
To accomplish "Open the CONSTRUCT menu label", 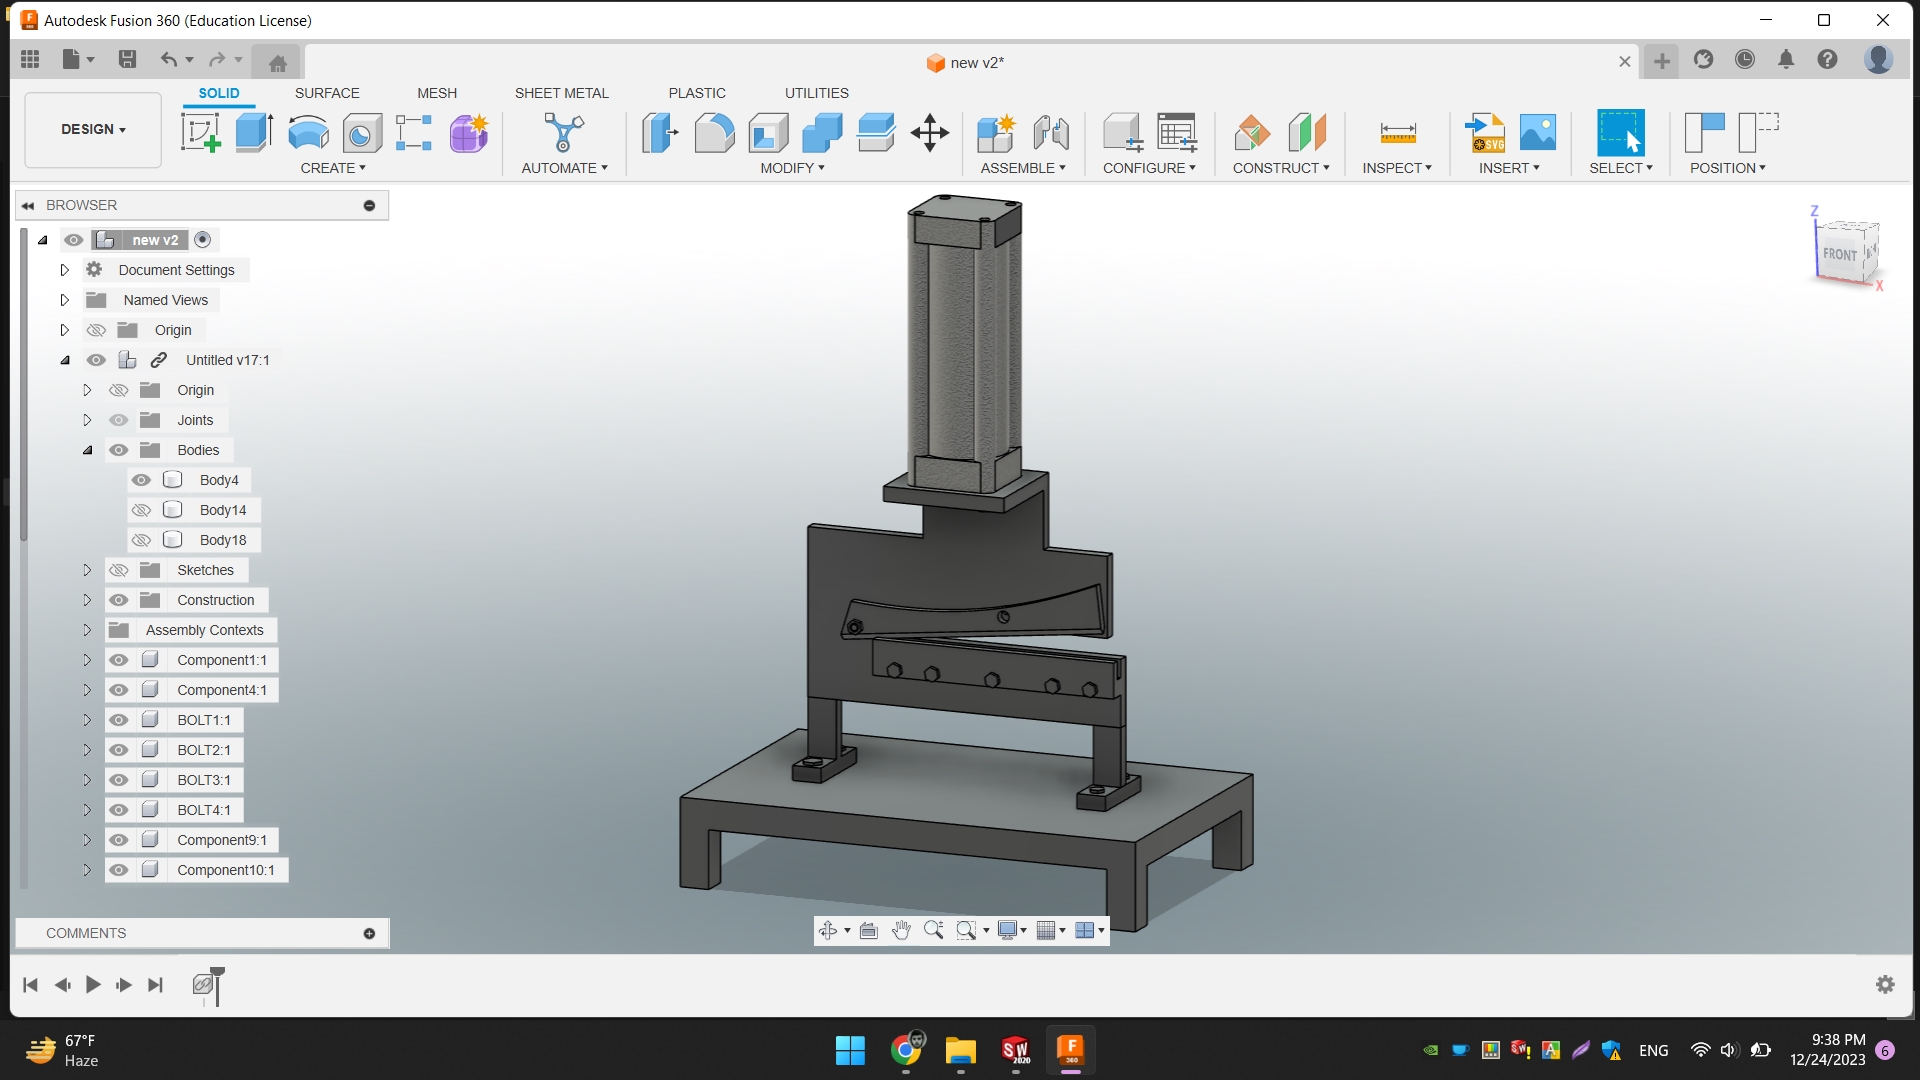I will (1281, 168).
